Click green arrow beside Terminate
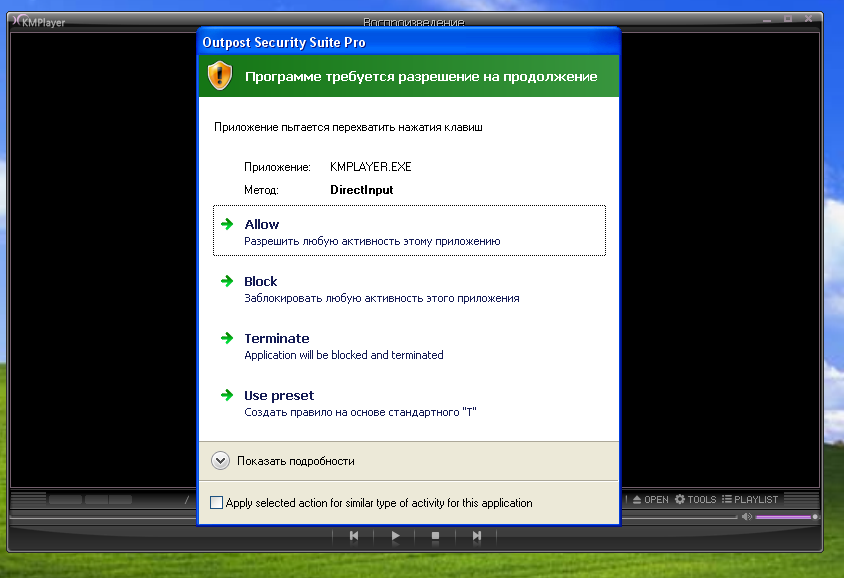This screenshot has height=578, width=844. [227, 338]
